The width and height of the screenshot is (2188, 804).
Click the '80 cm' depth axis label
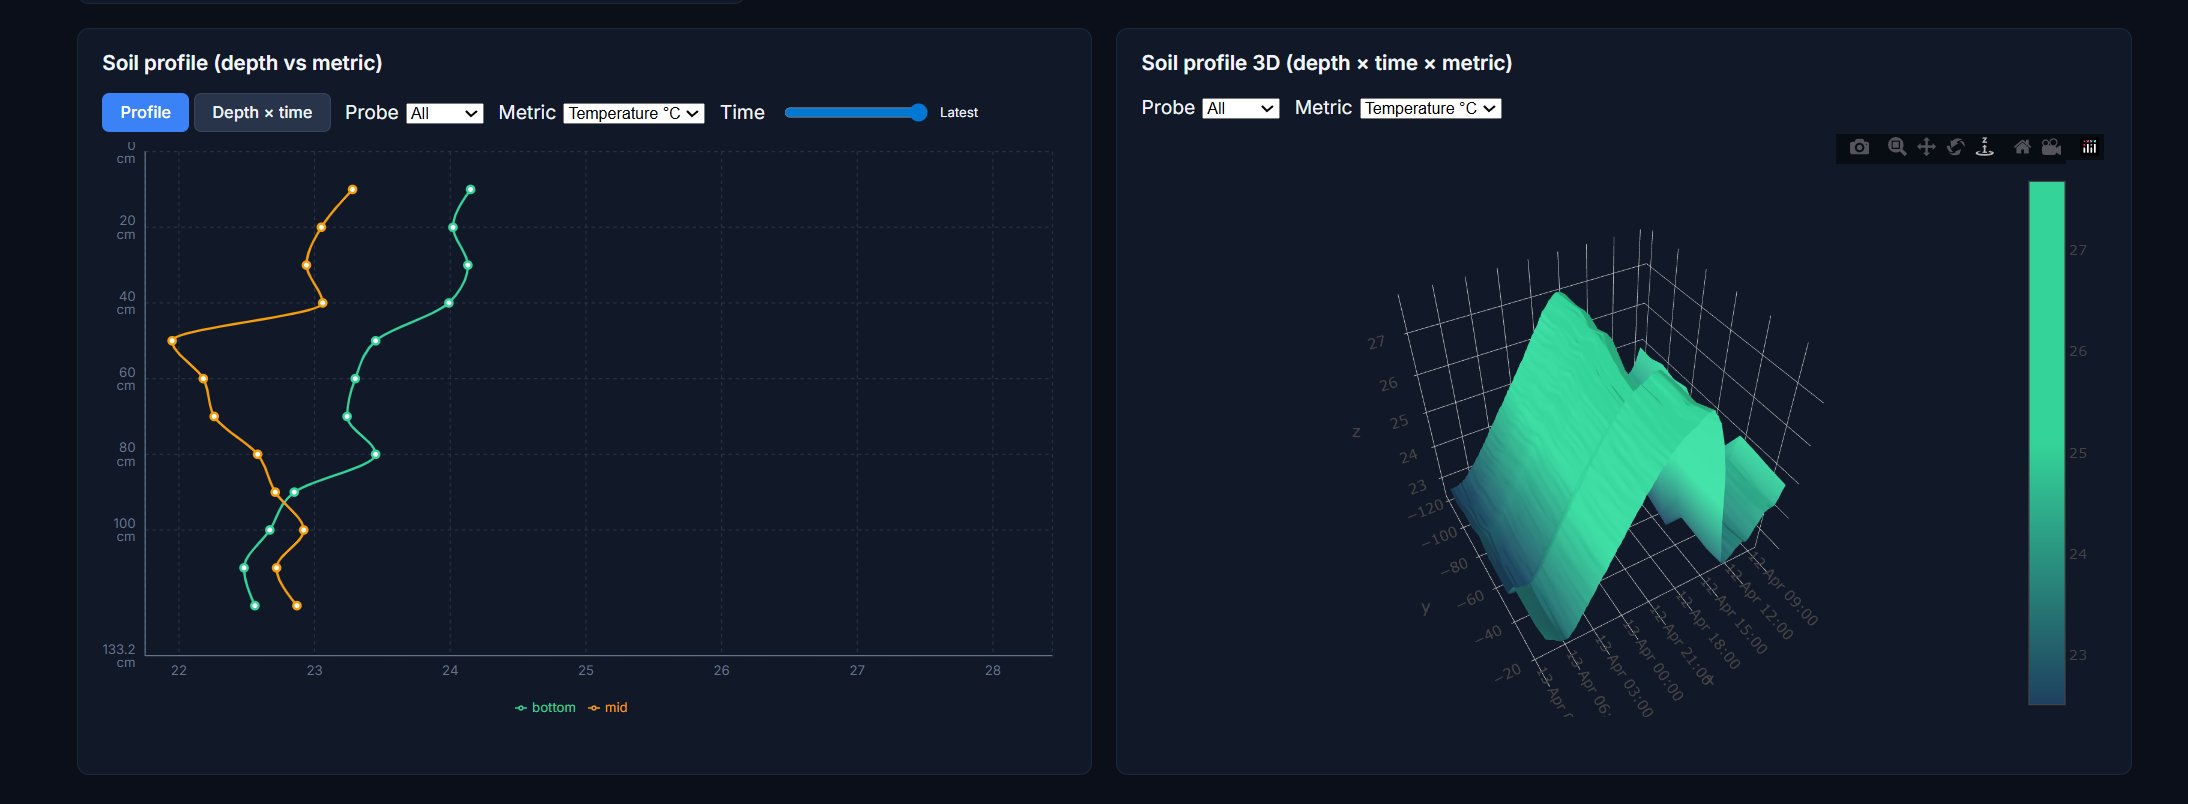click(x=126, y=454)
